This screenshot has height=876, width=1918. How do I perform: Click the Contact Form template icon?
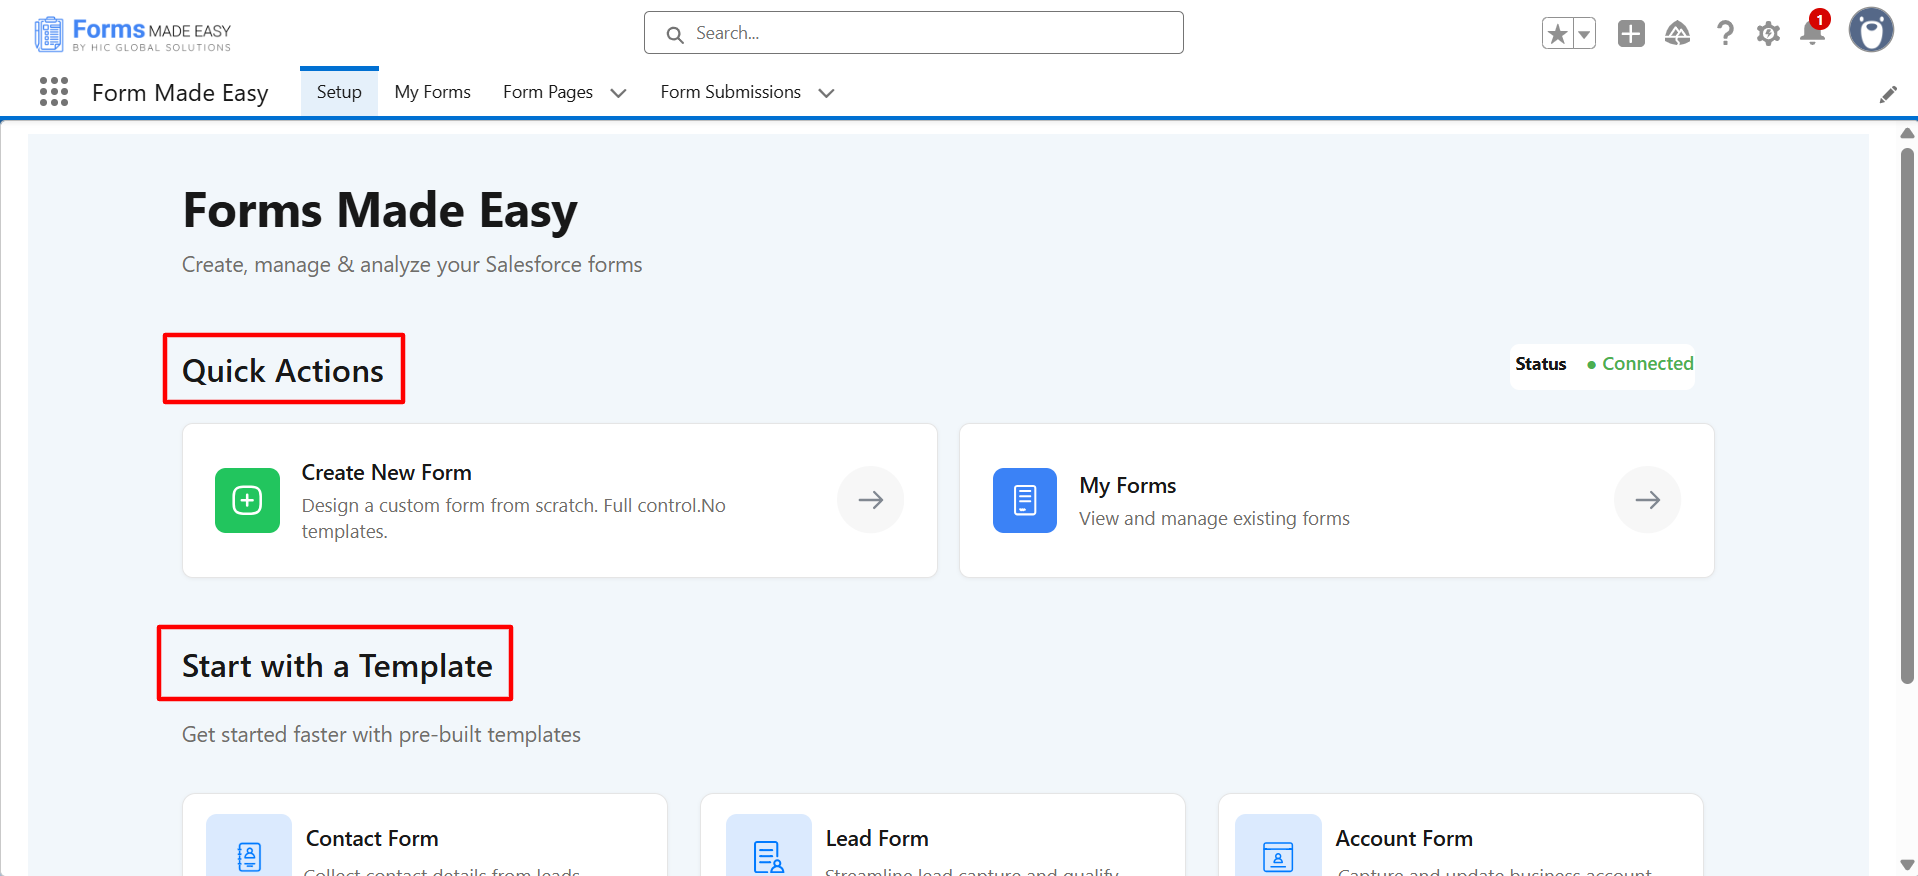pos(249,845)
